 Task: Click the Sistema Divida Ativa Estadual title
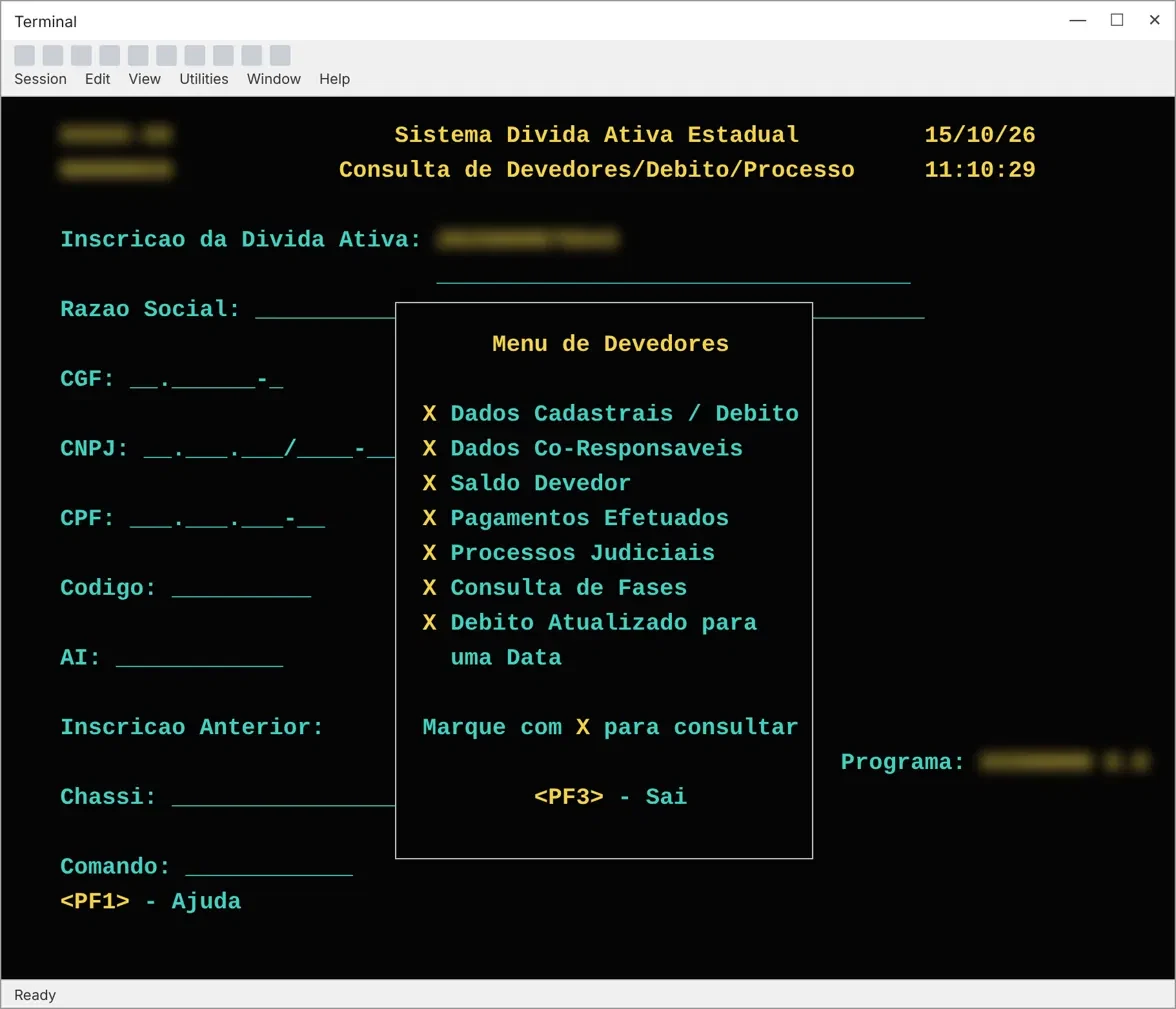597,134
